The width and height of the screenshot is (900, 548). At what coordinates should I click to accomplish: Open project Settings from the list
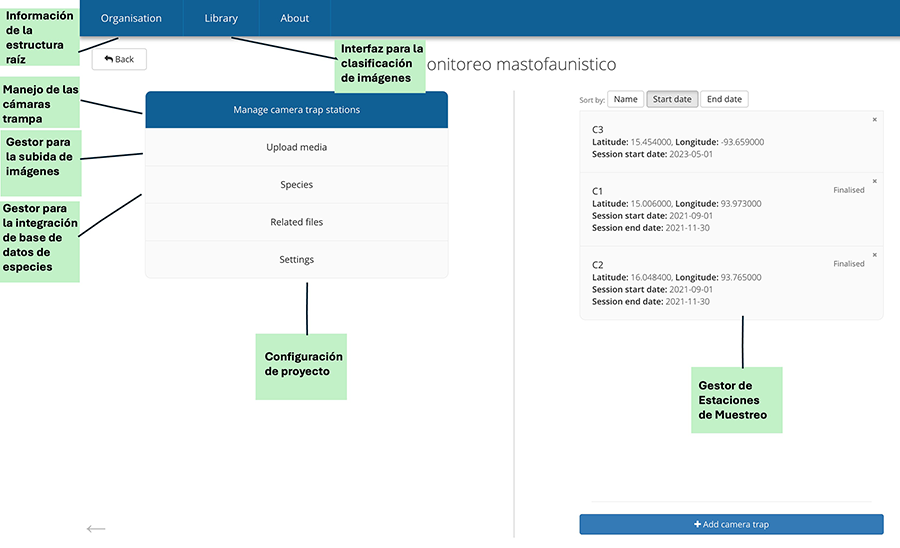(x=296, y=260)
